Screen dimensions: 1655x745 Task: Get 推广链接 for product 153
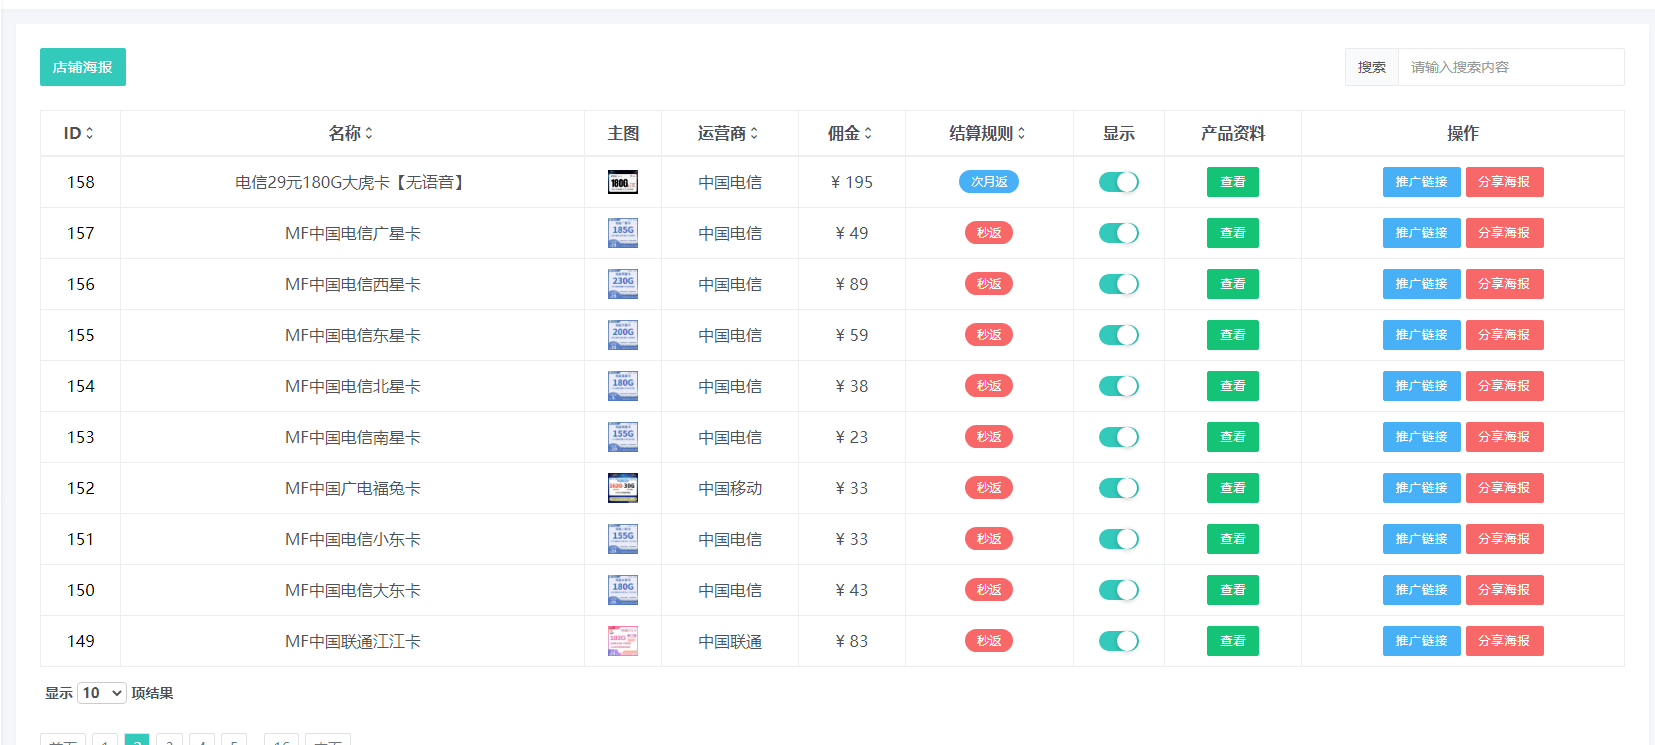(1422, 437)
